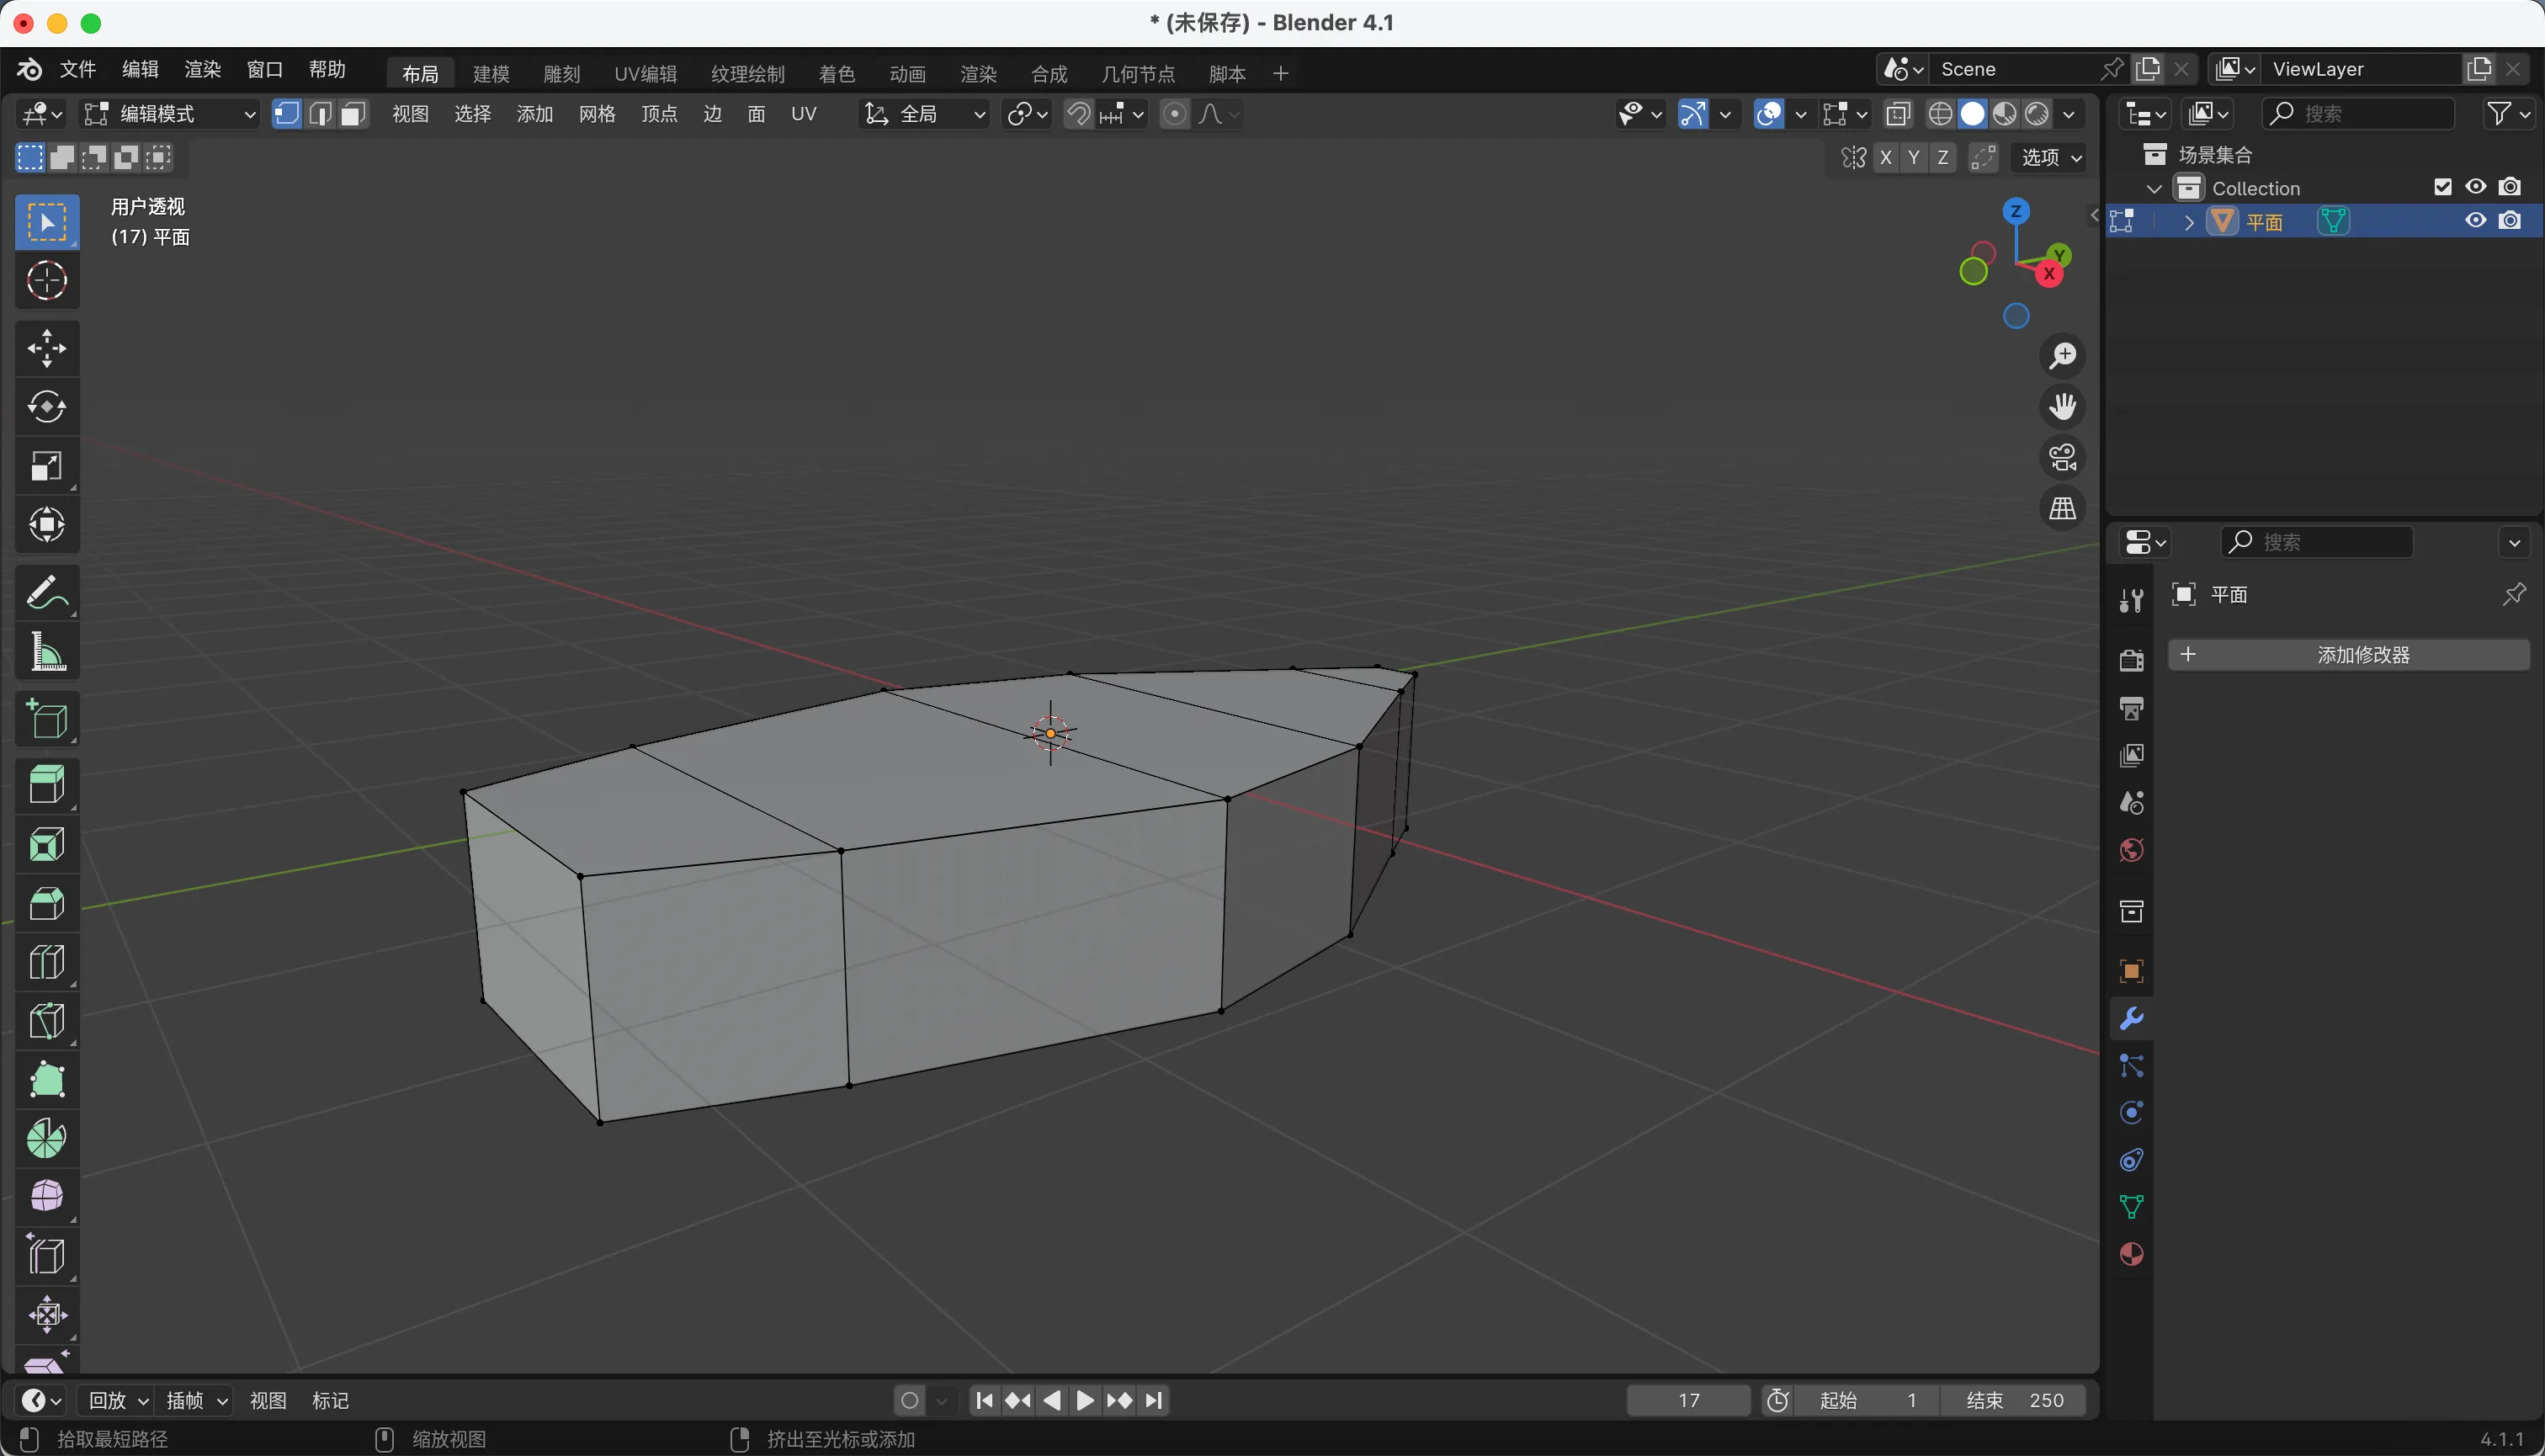Select the Rotate tool
The image size is (2545, 1456).
point(47,407)
